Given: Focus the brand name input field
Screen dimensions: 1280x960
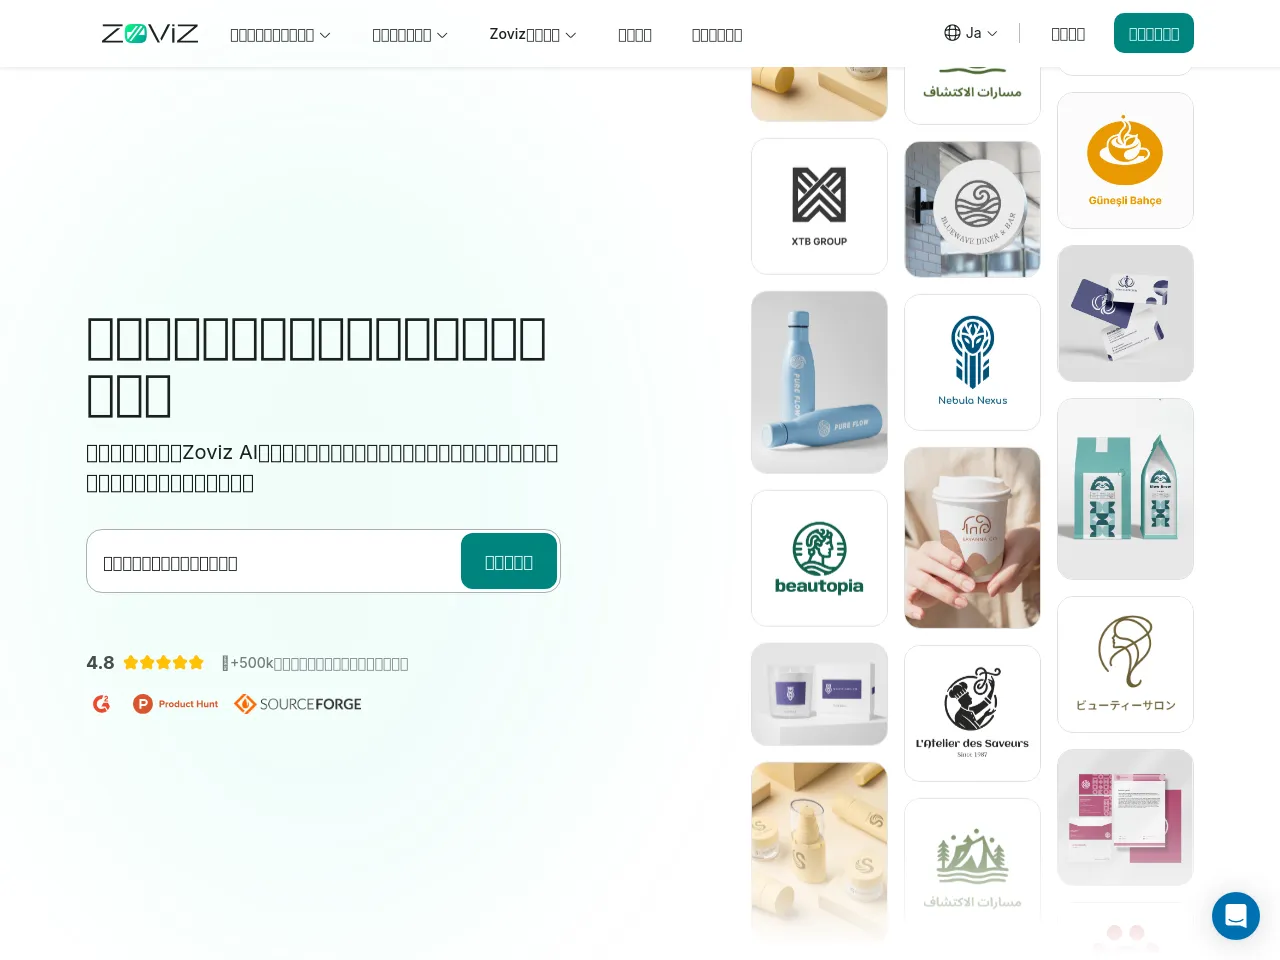Looking at the screenshot, I should [274, 561].
